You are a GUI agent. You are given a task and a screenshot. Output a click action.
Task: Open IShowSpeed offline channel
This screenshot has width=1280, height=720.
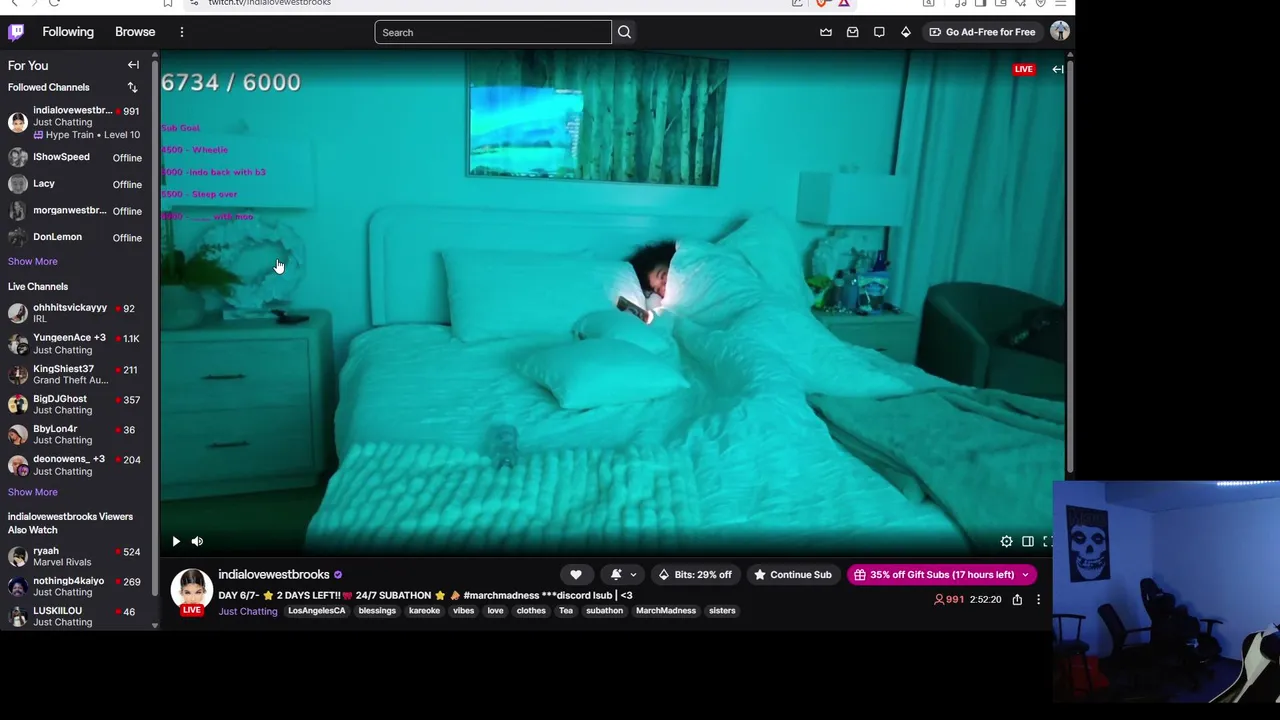tap(76, 157)
